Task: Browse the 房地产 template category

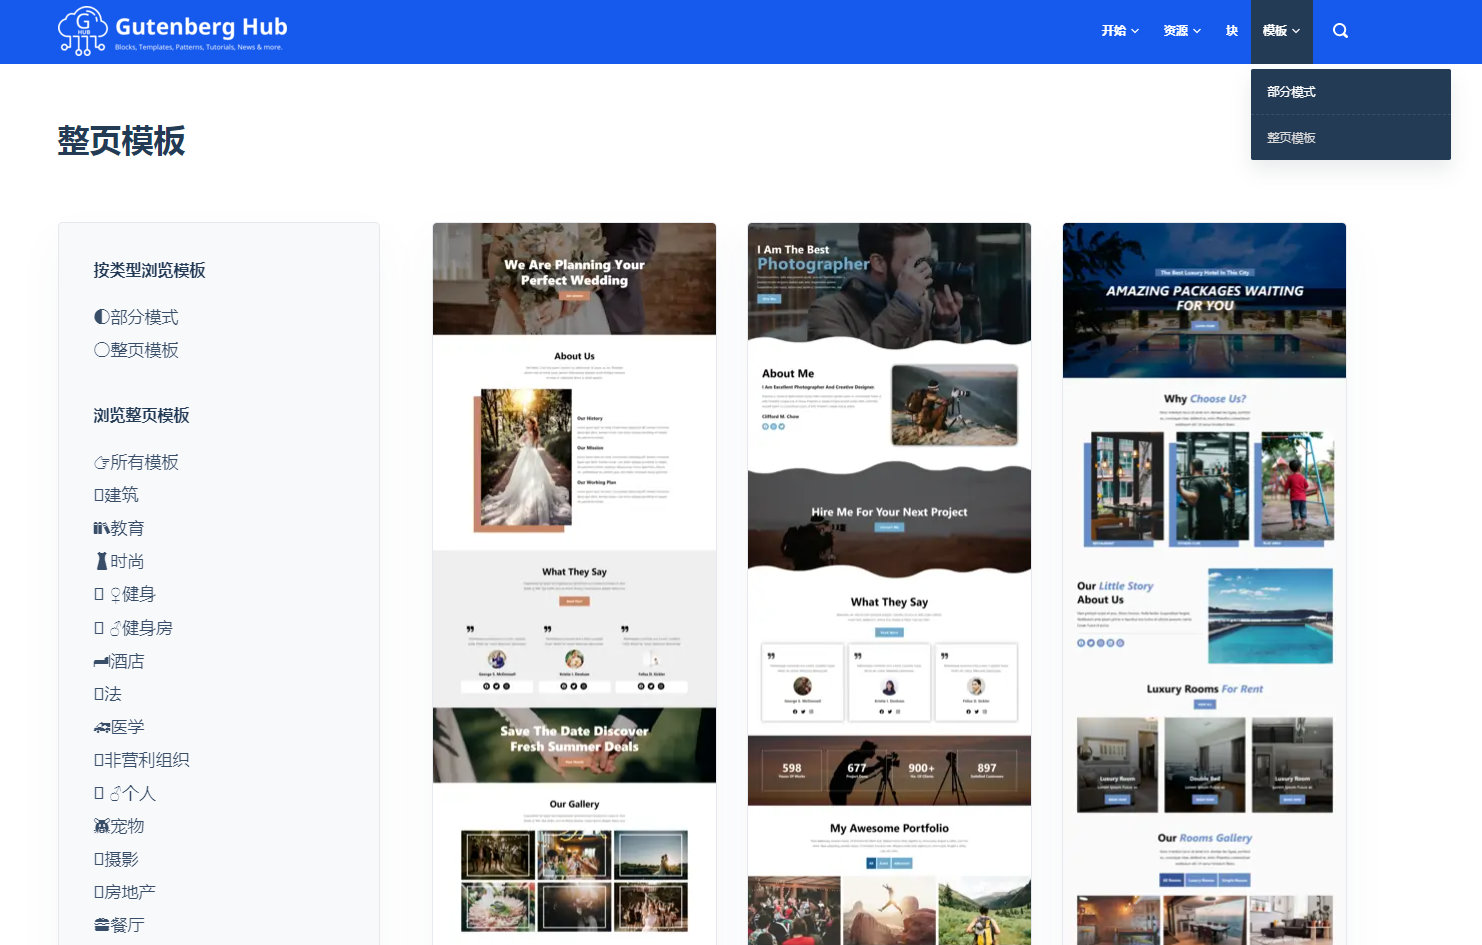Action: pos(130,892)
